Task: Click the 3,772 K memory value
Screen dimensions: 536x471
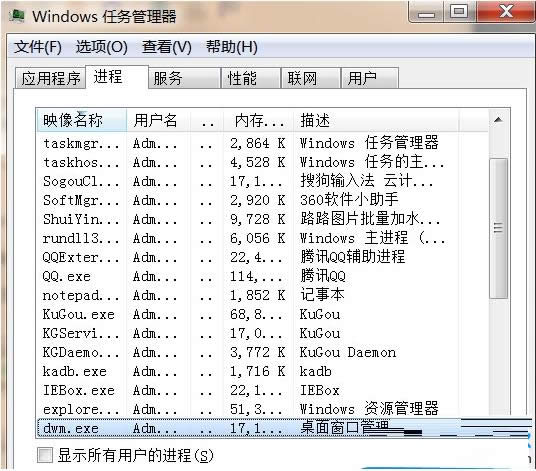Action: point(258,352)
